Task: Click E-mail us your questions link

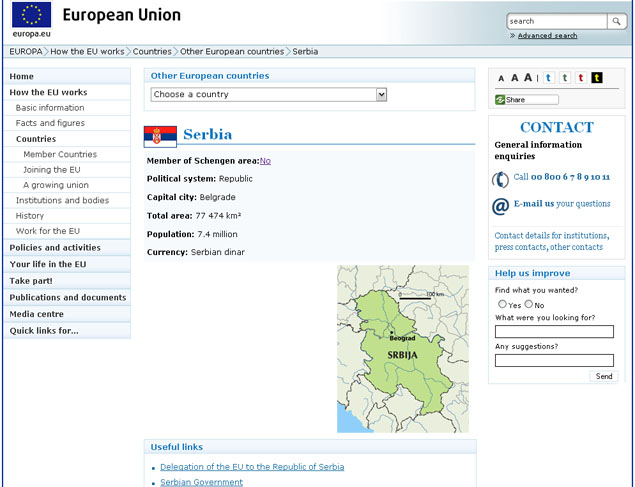Action: point(562,204)
